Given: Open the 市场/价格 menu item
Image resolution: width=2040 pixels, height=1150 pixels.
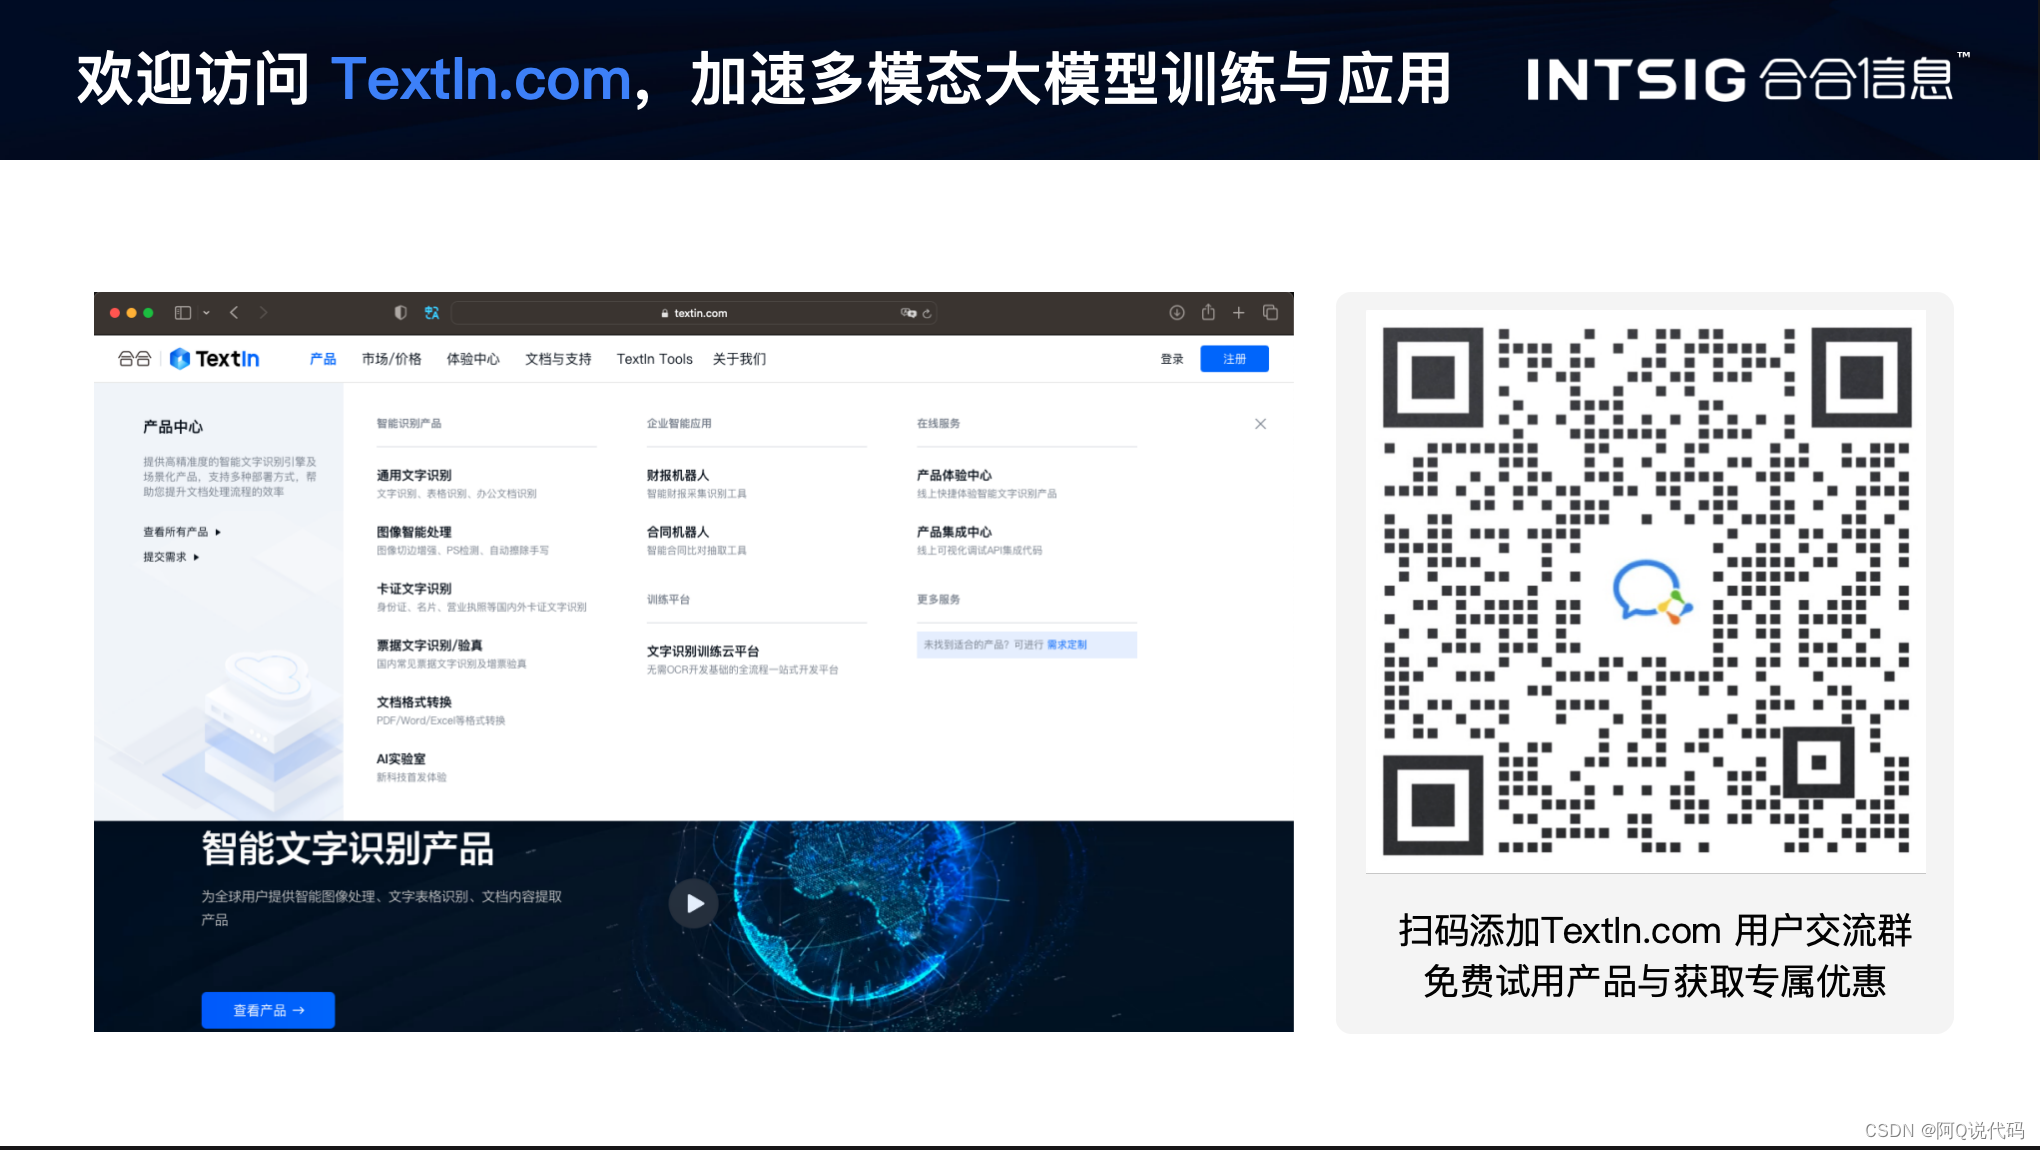Looking at the screenshot, I should (391, 359).
